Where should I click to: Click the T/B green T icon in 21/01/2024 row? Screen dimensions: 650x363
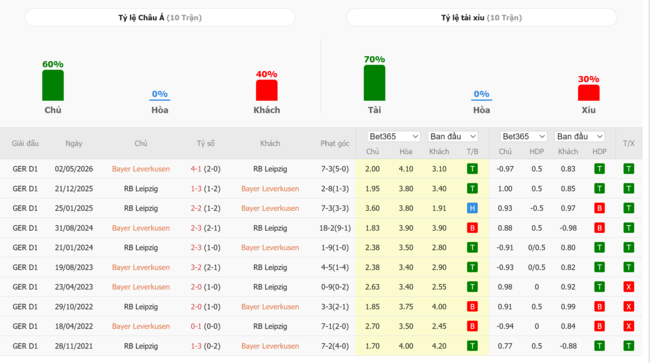click(472, 248)
